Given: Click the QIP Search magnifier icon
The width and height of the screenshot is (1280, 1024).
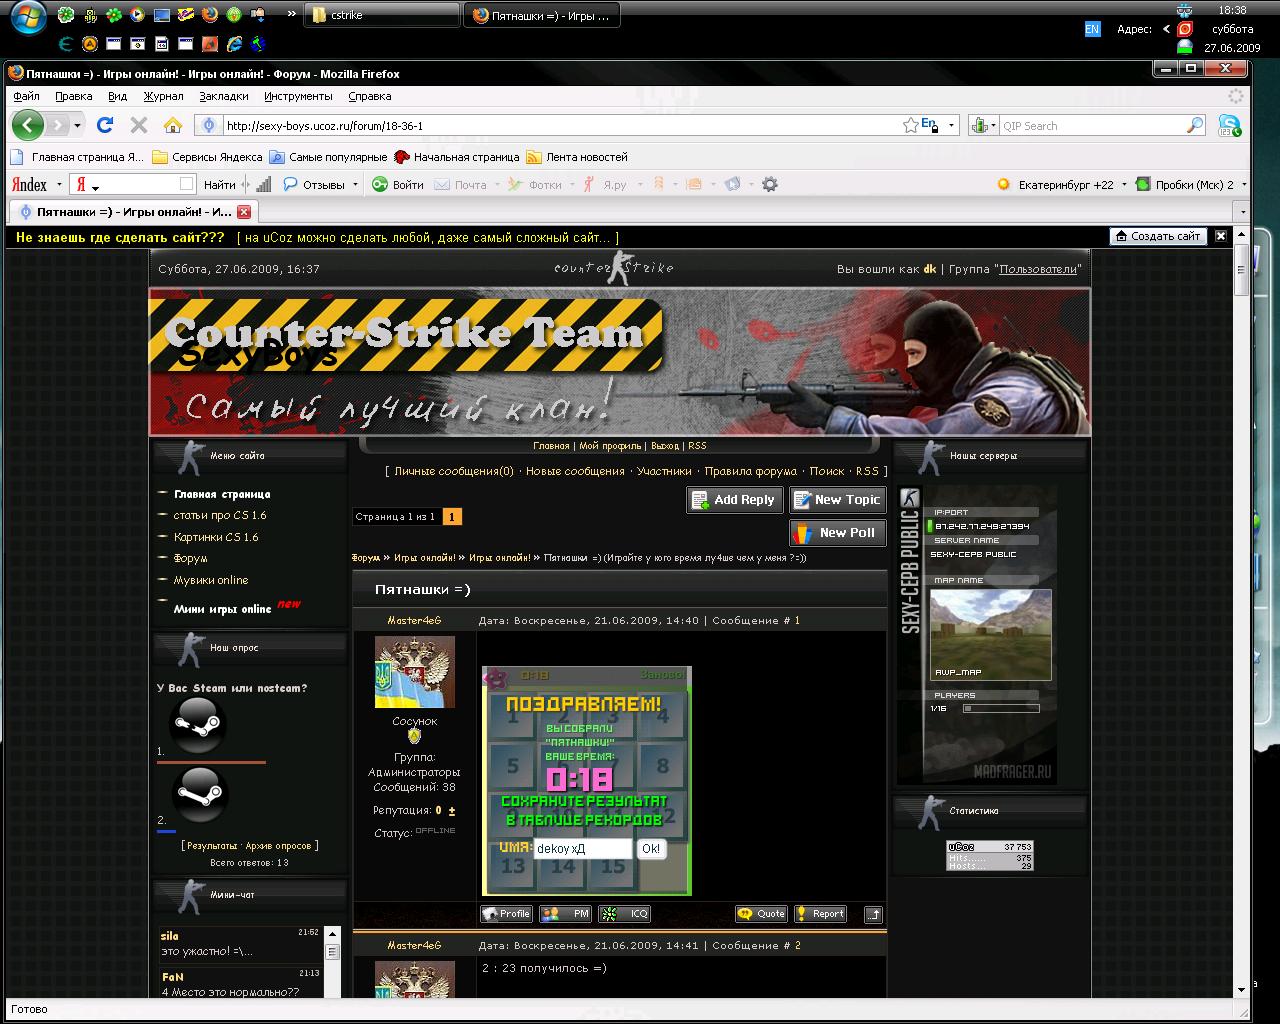Looking at the screenshot, I should [x=1195, y=125].
